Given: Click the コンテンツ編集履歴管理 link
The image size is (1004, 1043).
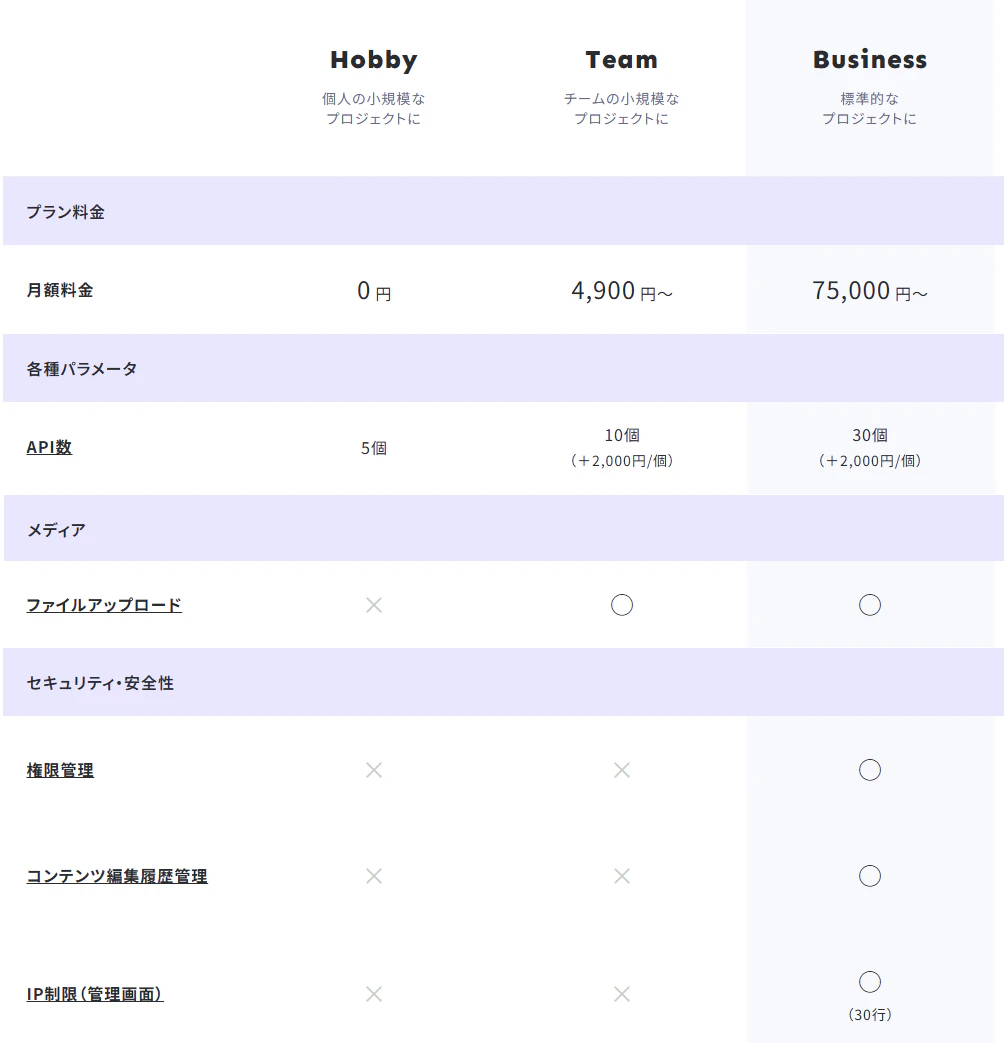Looking at the screenshot, I should pos(117,877).
